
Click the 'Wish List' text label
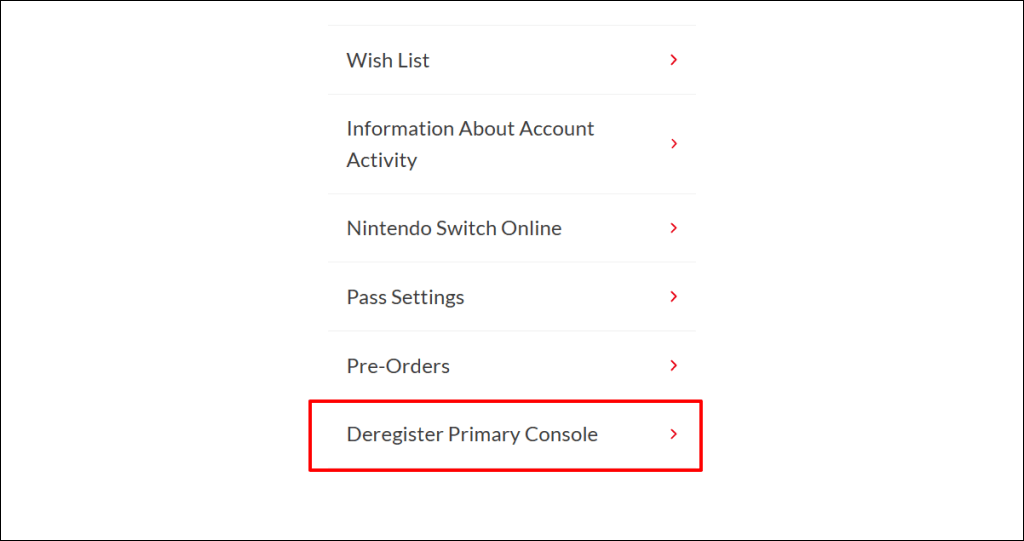(x=388, y=60)
